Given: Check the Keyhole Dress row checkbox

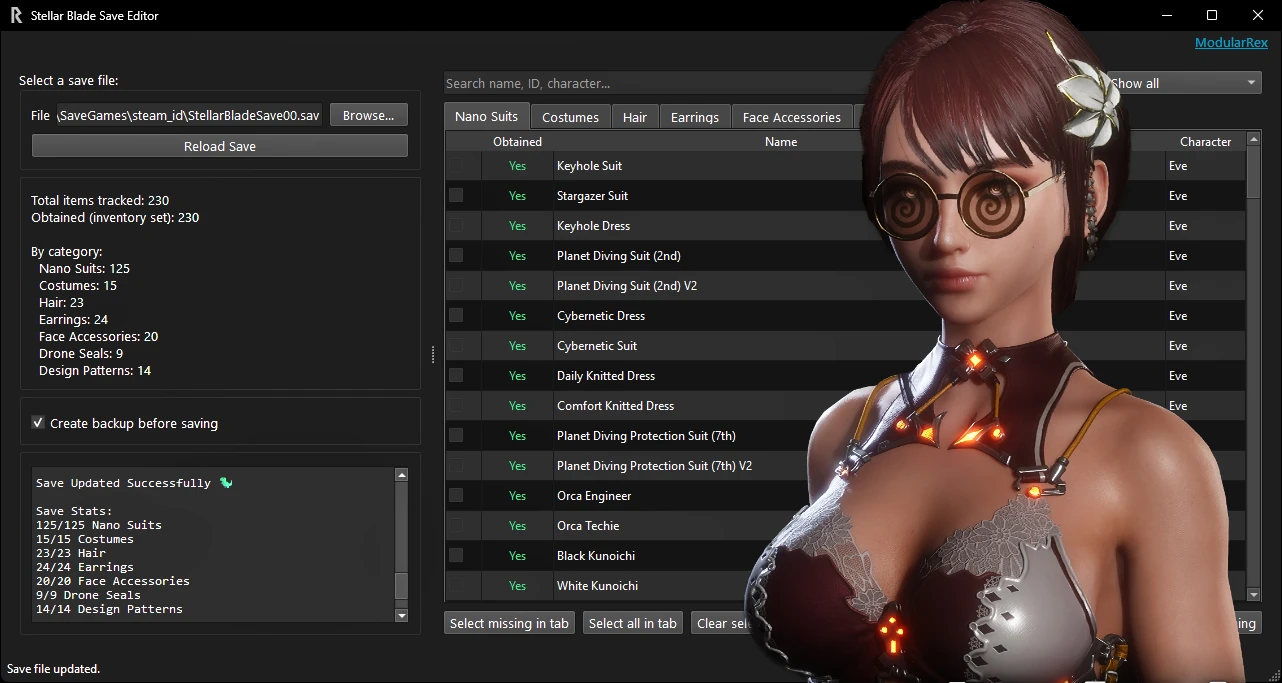Looking at the screenshot, I should click(x=456, y=226).
